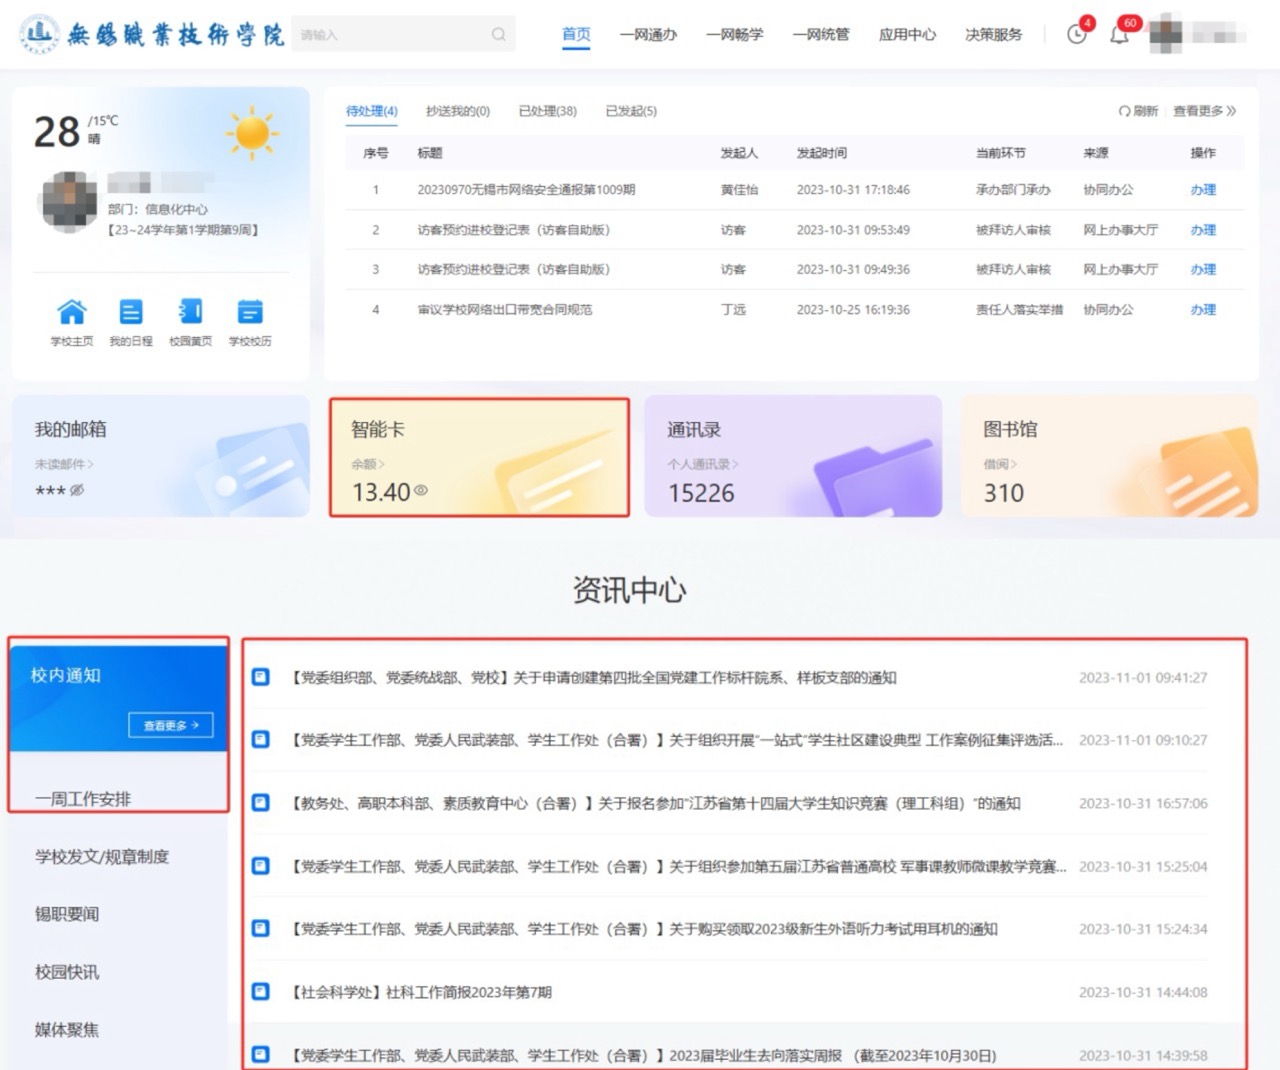The width and height of the screenshot is (1280, 1070).
Task: Expand 个人通讯录 chevron in 通讯录 card
Action: (x=735, y=464)
